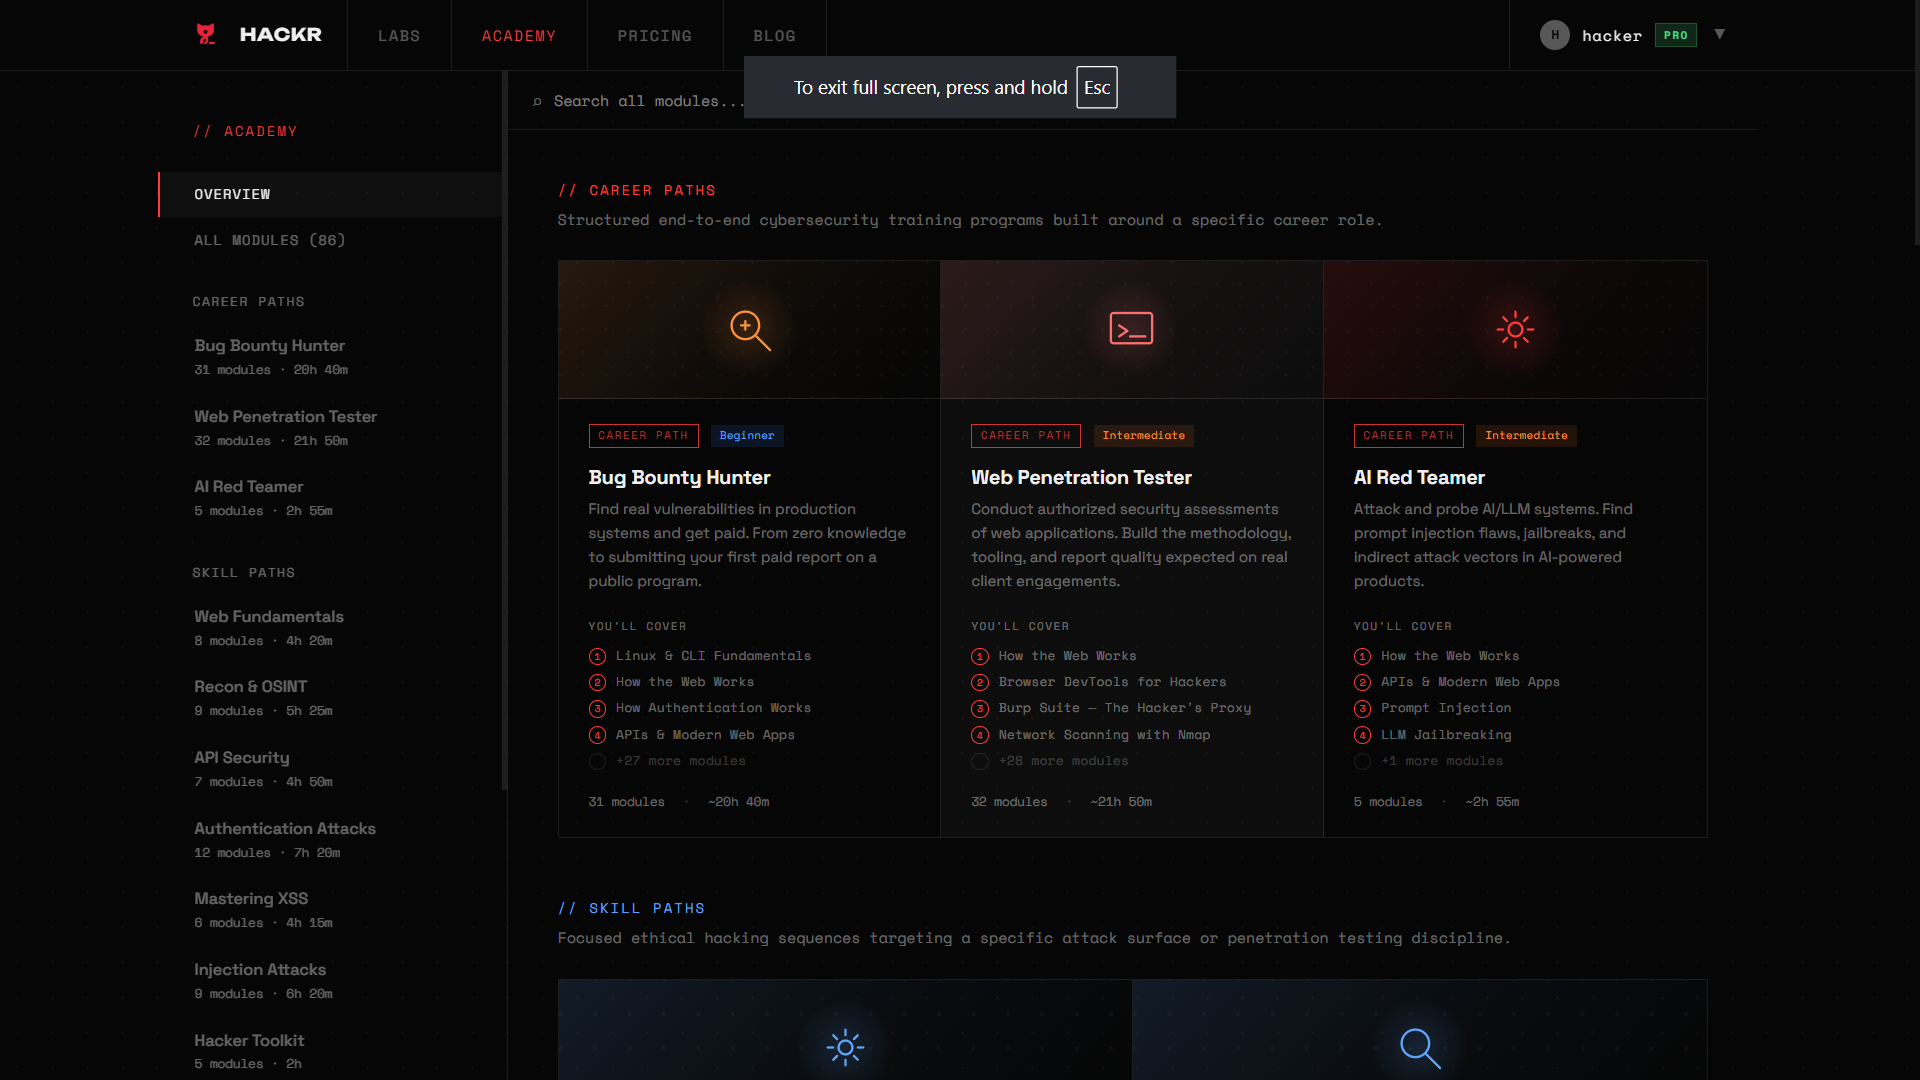The width and height of the screenshot is (1920, 1080).
Task: Go to the Blog nav tab
Action: (774, 36)
